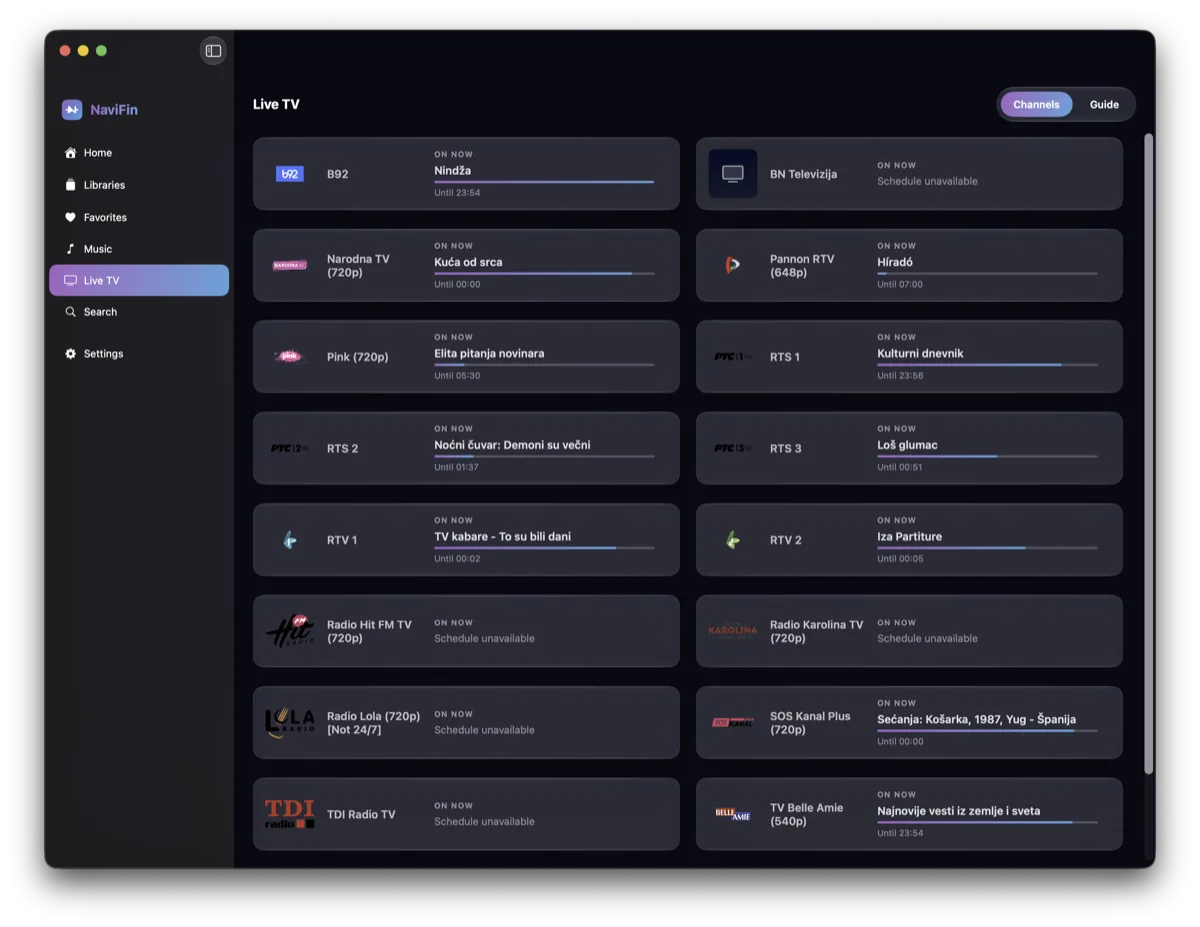Click the channel name TDI Radio TV
Image resolution: width=1200 pixels, height=927 pixels.
[x=361, y=815]
